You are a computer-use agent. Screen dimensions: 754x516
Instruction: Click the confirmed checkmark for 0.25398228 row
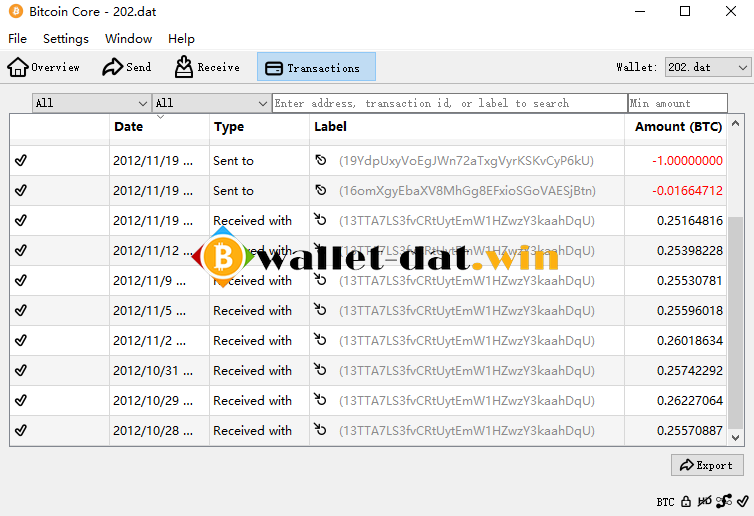coord(21,251)
